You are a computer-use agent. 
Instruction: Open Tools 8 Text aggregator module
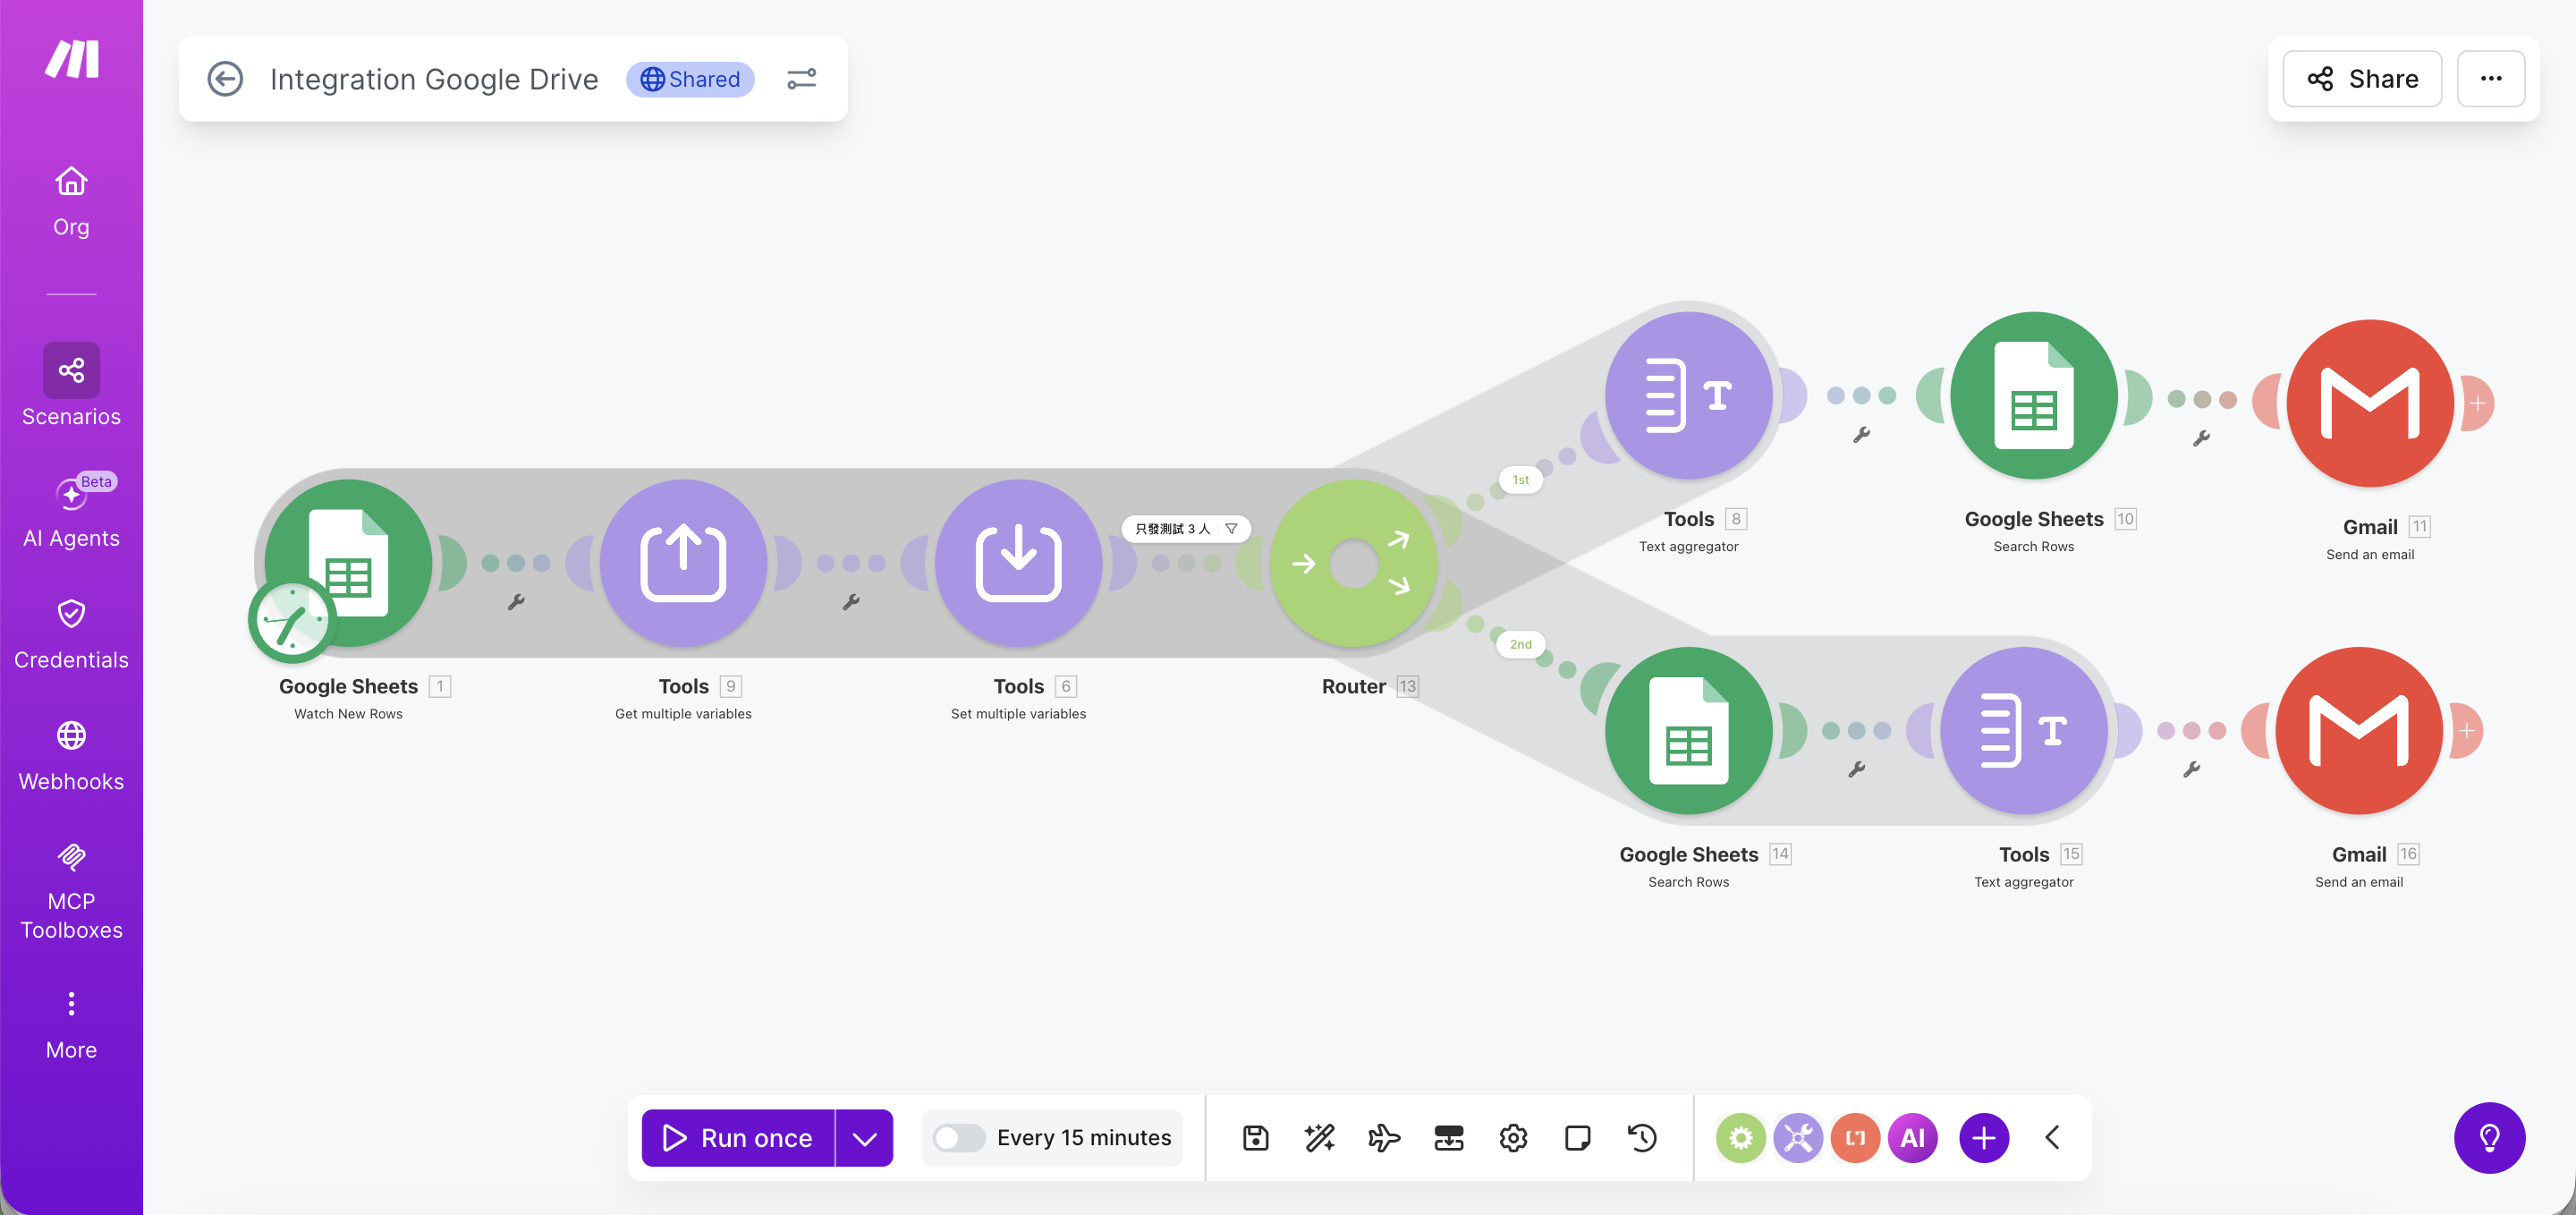pyautogui.click(x=1689, y=395)
